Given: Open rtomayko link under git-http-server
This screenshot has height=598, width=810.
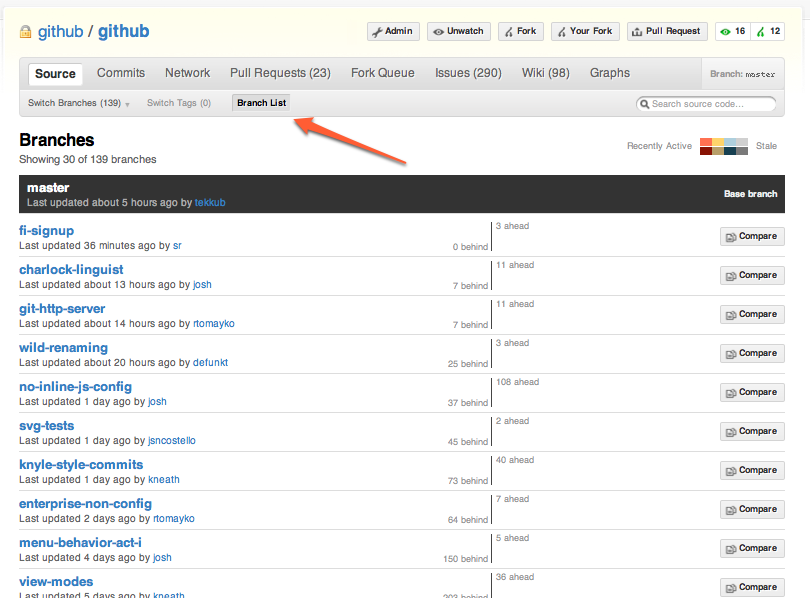Looking at the screenshot, I should [x=214, y=324].
